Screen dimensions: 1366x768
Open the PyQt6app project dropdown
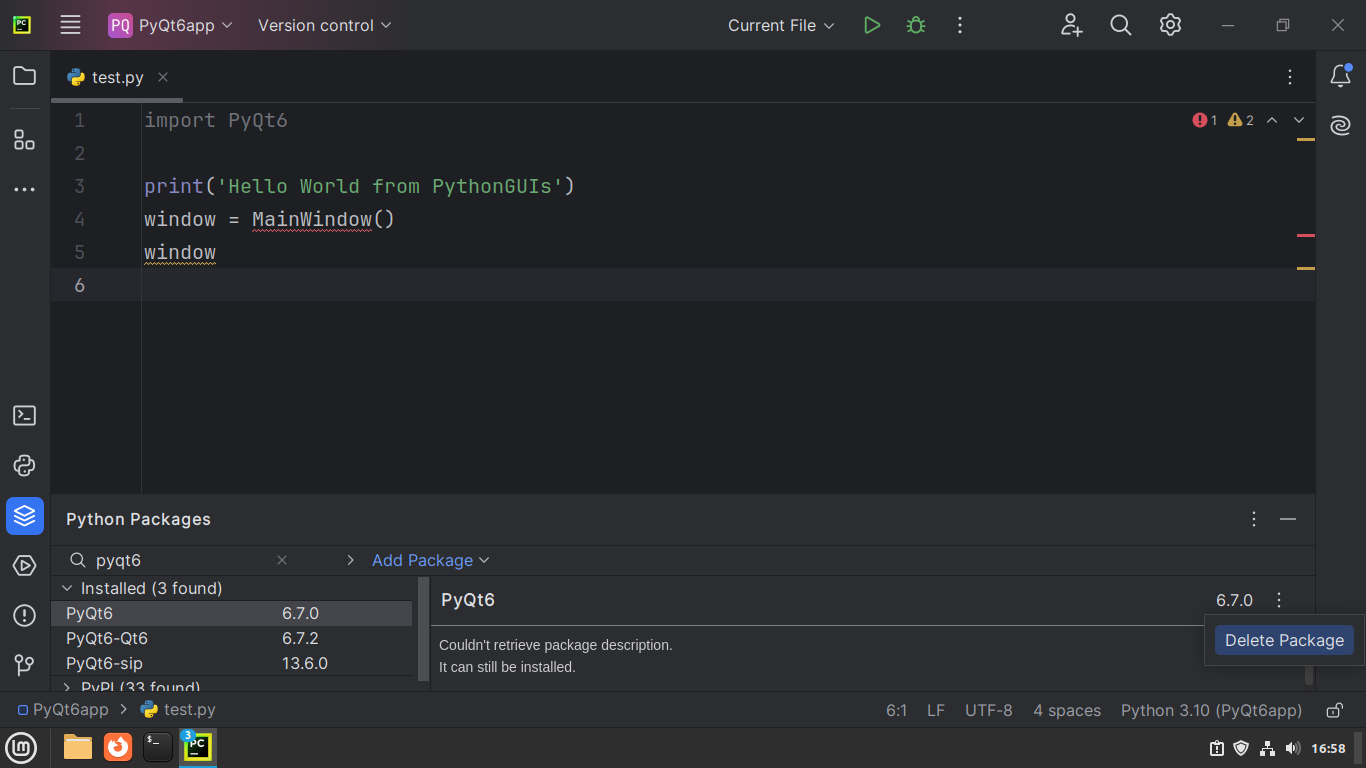pos(171,25)
